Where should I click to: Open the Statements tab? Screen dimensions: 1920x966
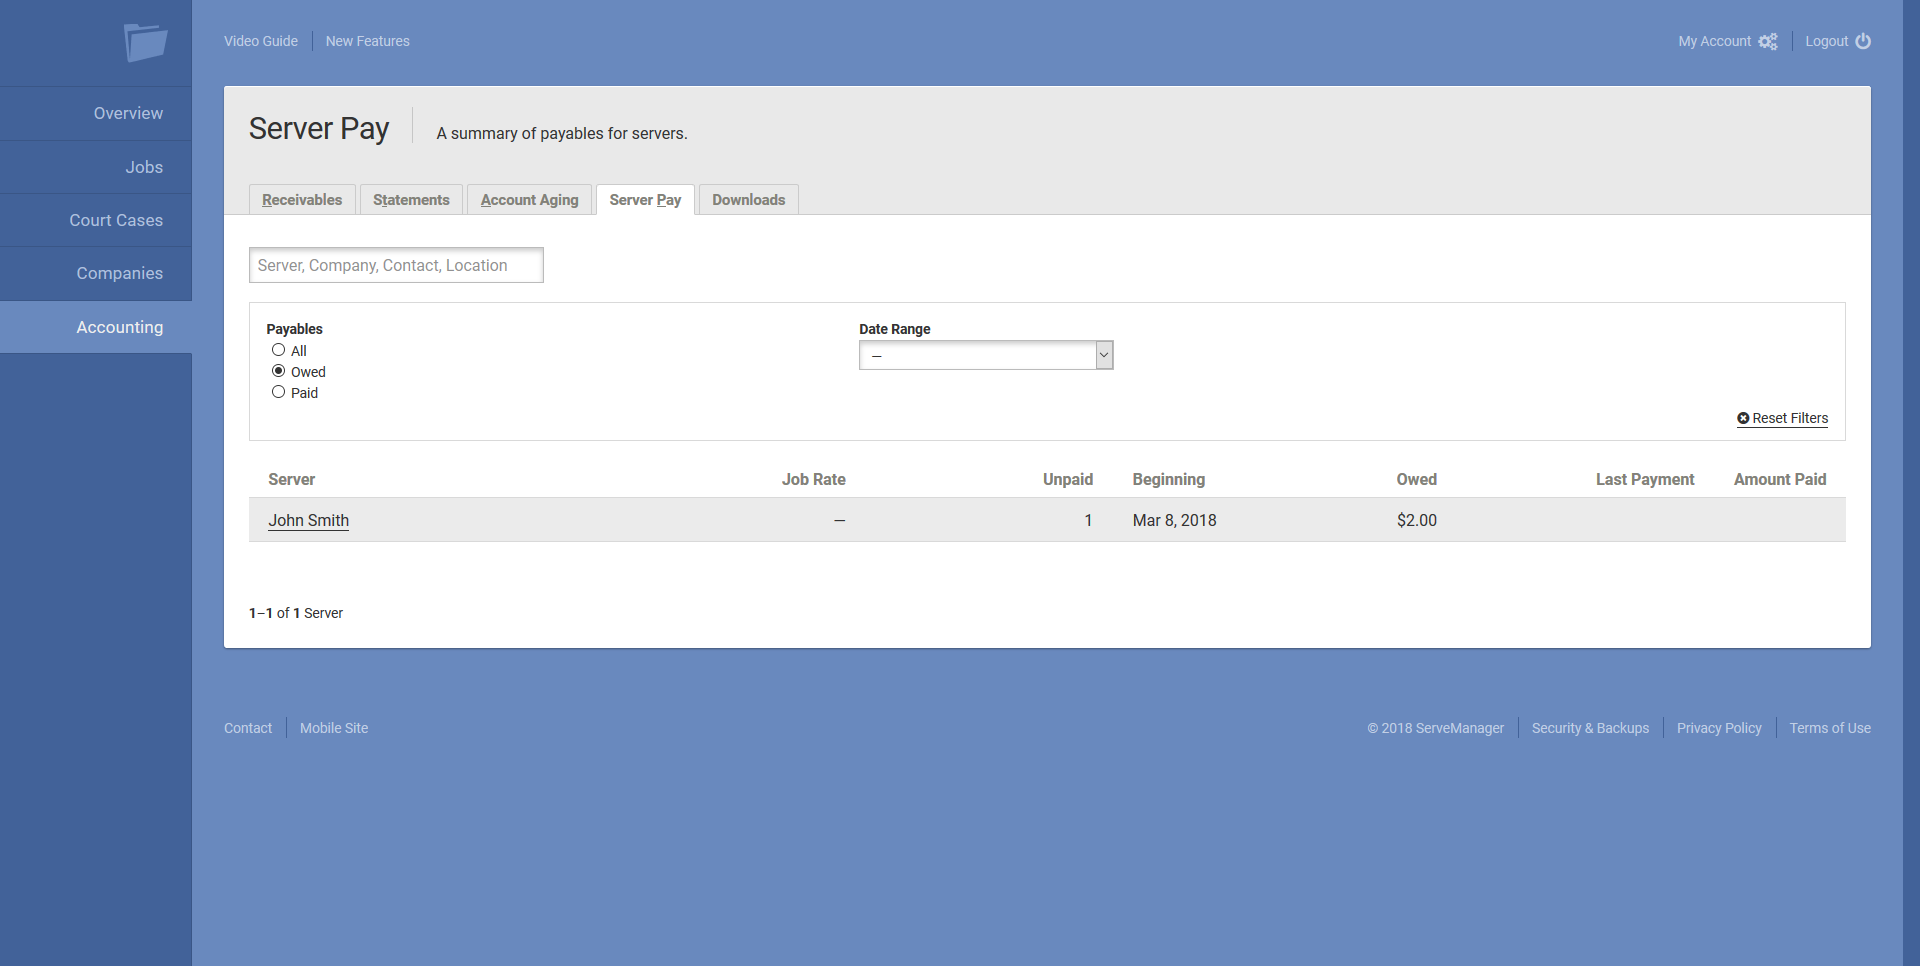[411, 199]
